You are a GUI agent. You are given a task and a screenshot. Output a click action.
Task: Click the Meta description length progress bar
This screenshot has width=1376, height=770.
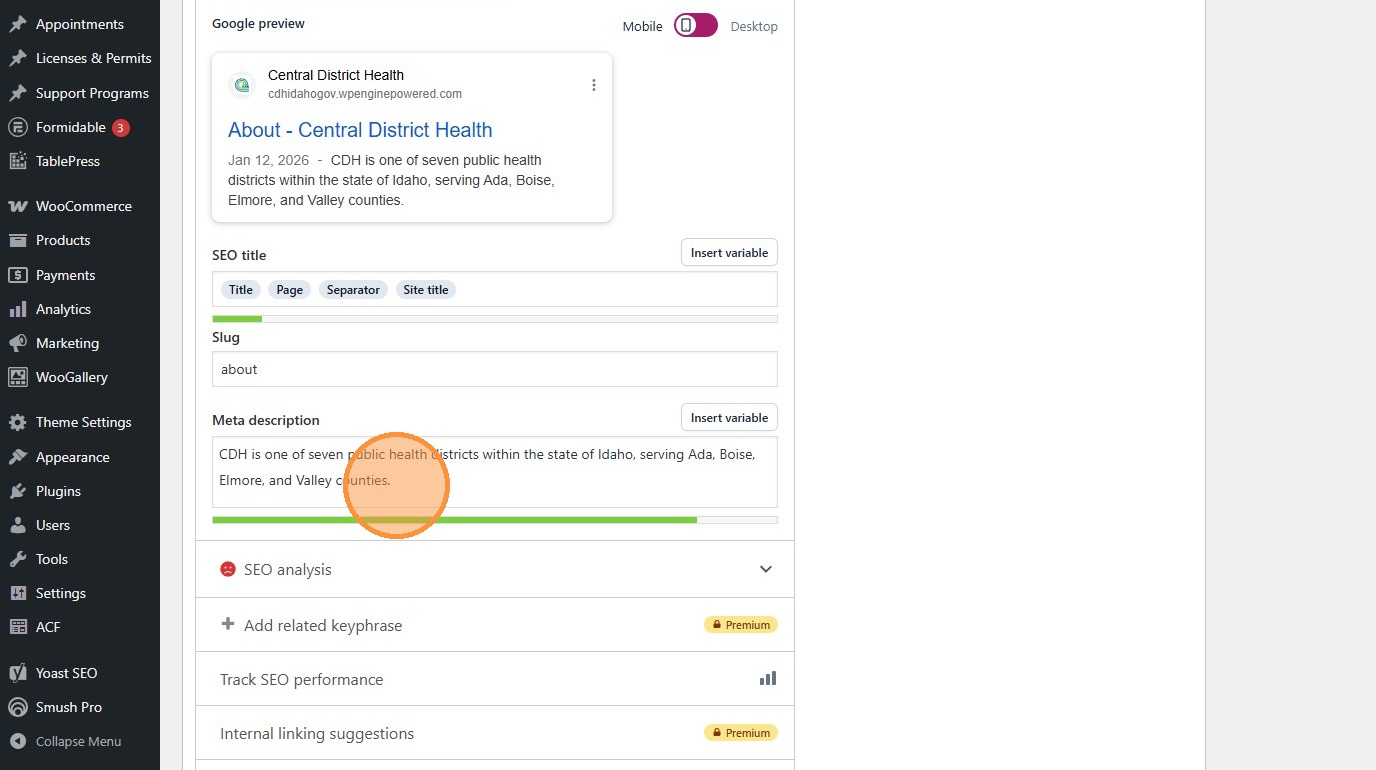click(495, 520)
